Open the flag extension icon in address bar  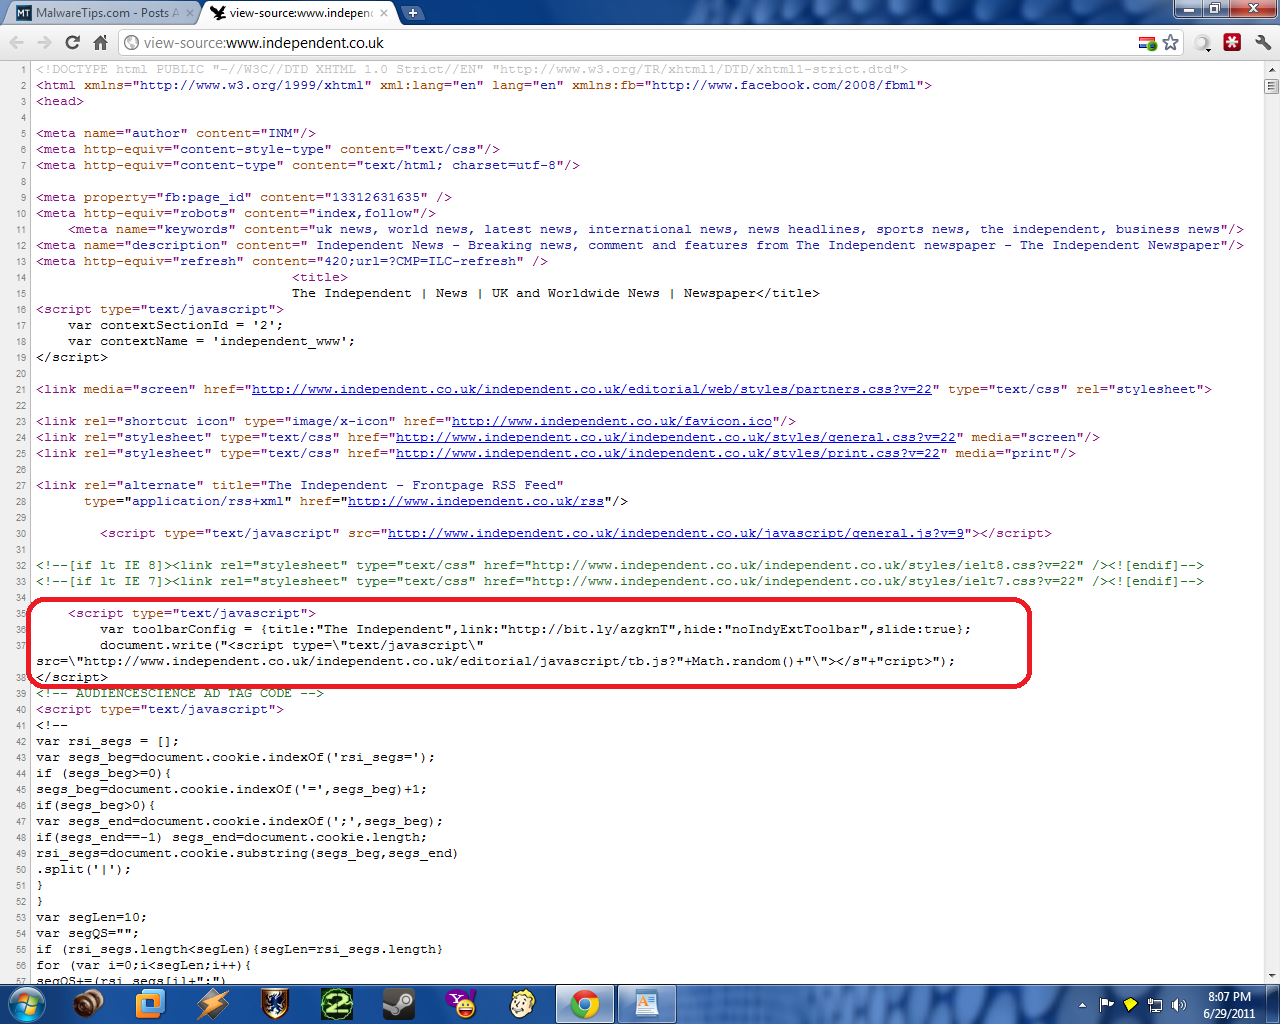pos(1148,43)
